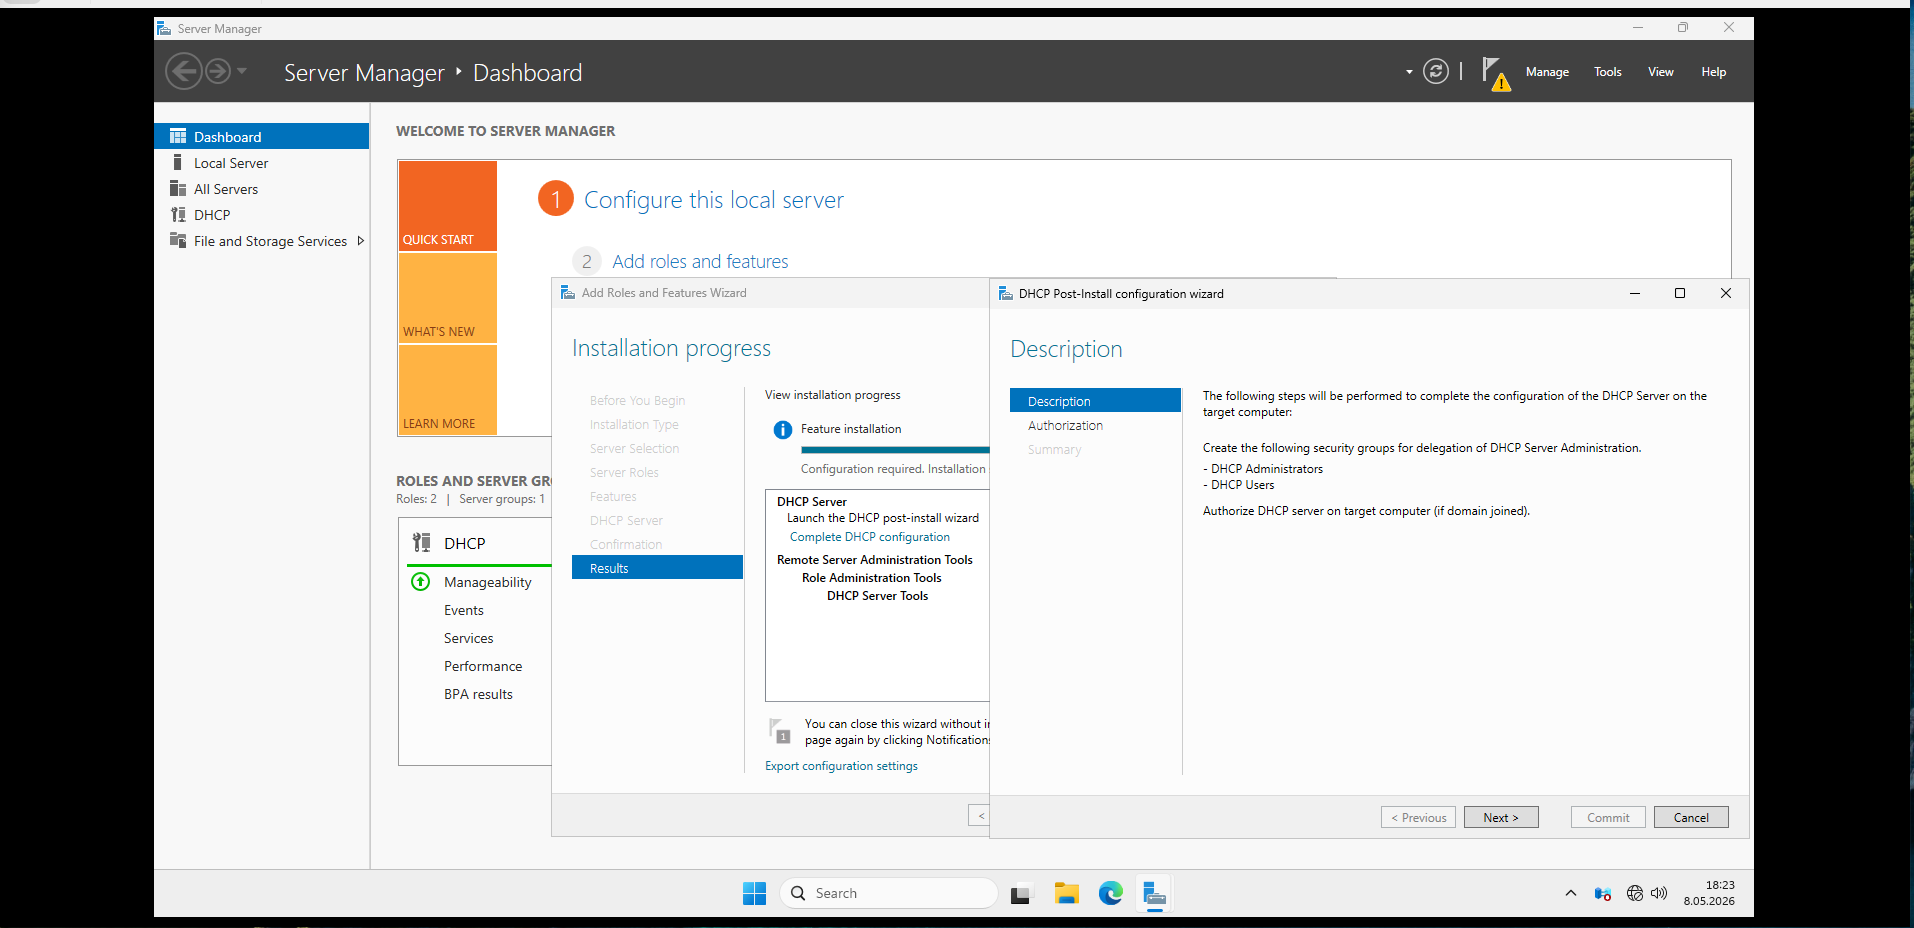Click the green Manageability status icon

(x=421, y=582)
